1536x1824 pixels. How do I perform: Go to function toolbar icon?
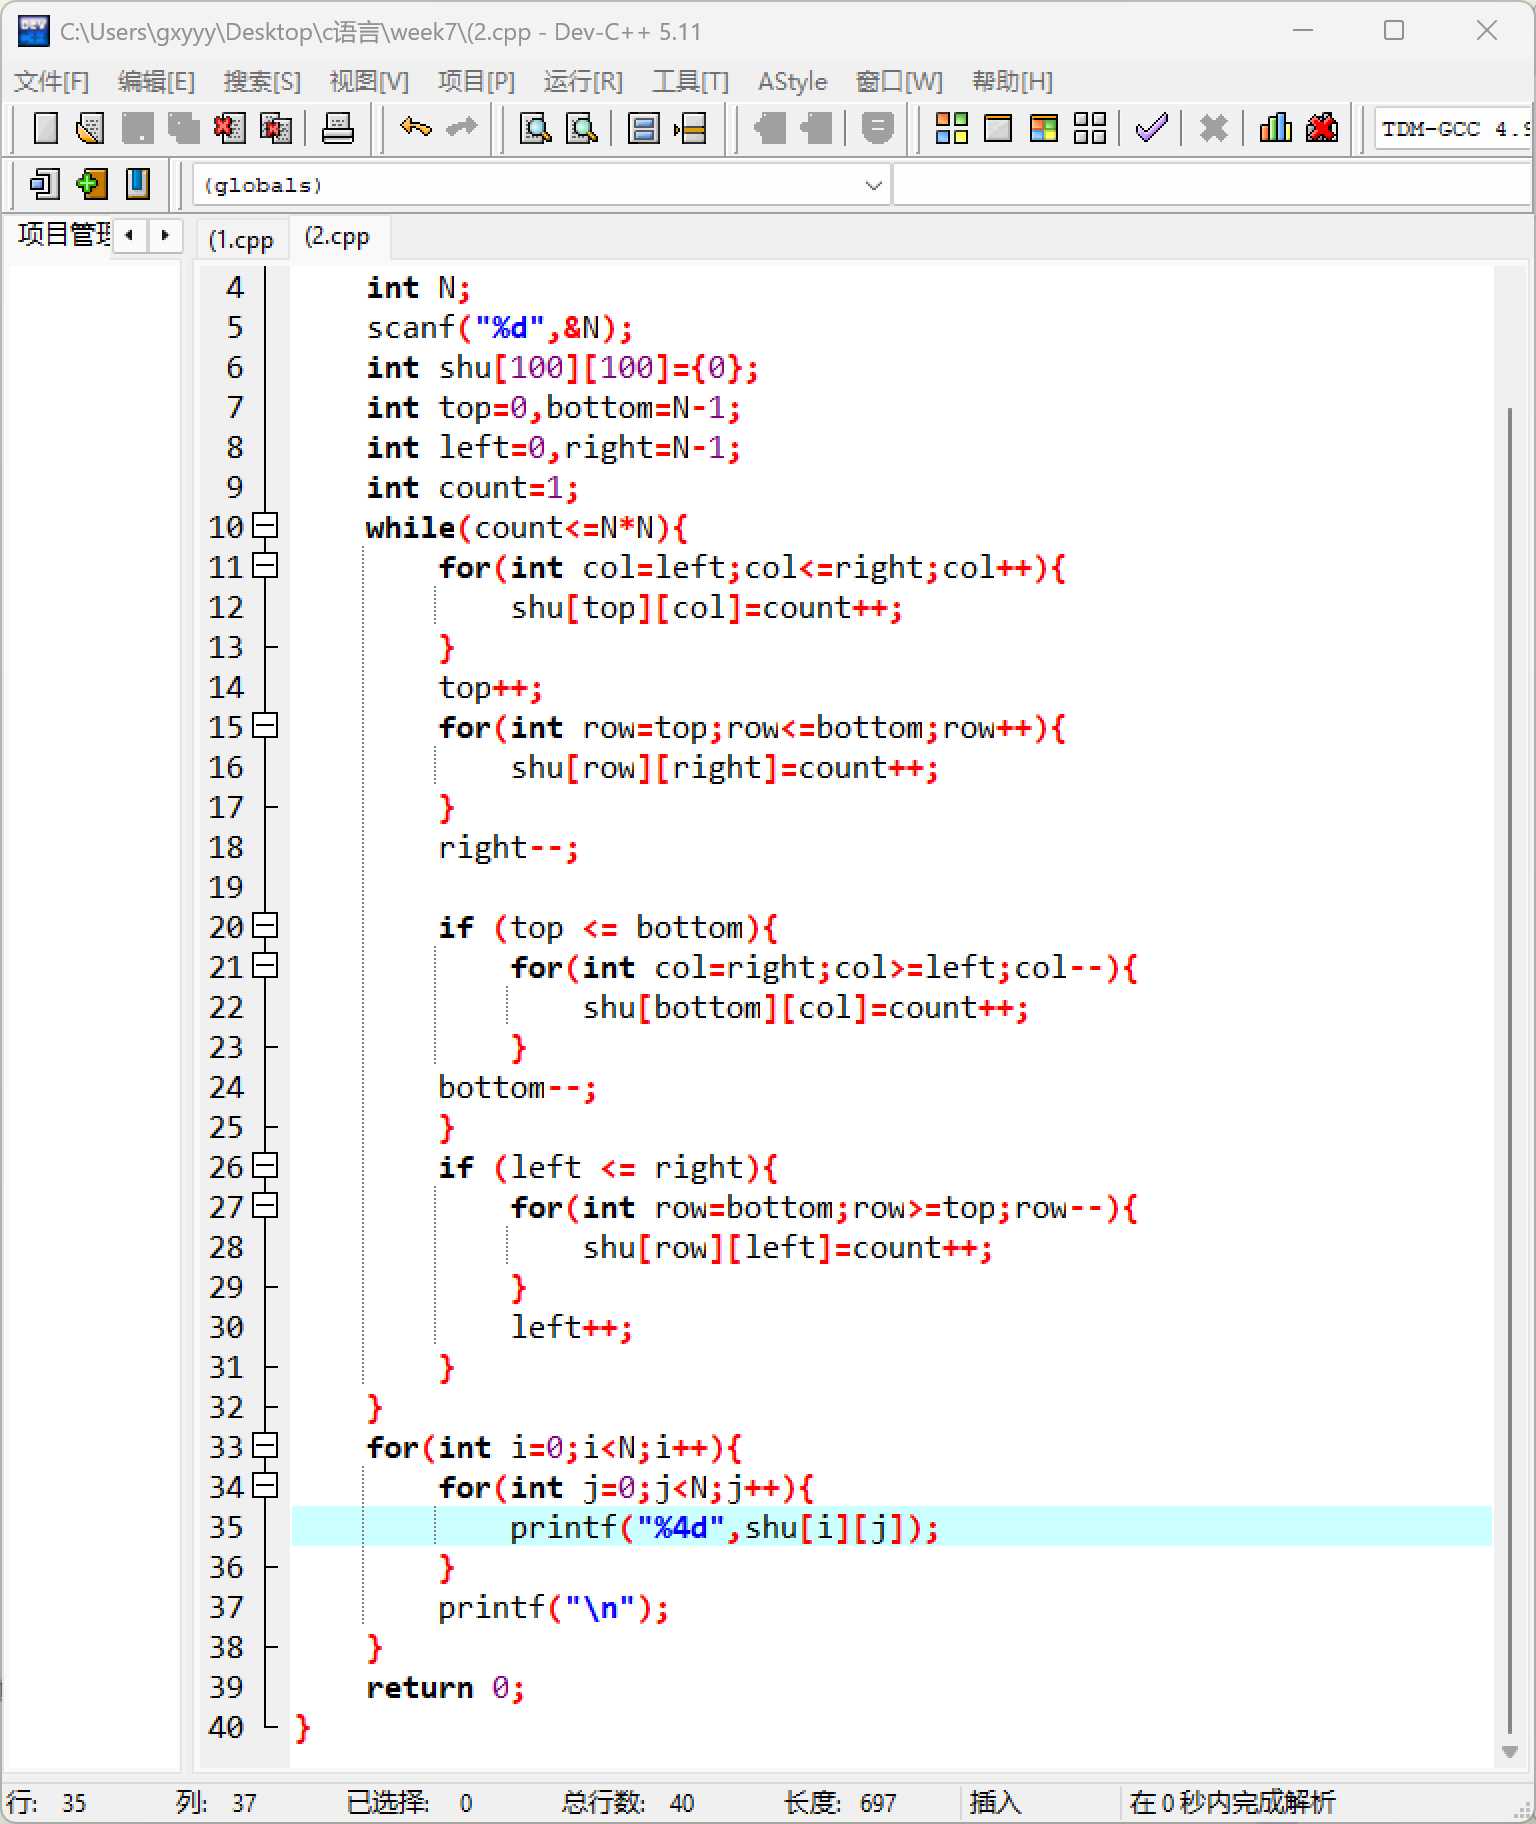643,128
